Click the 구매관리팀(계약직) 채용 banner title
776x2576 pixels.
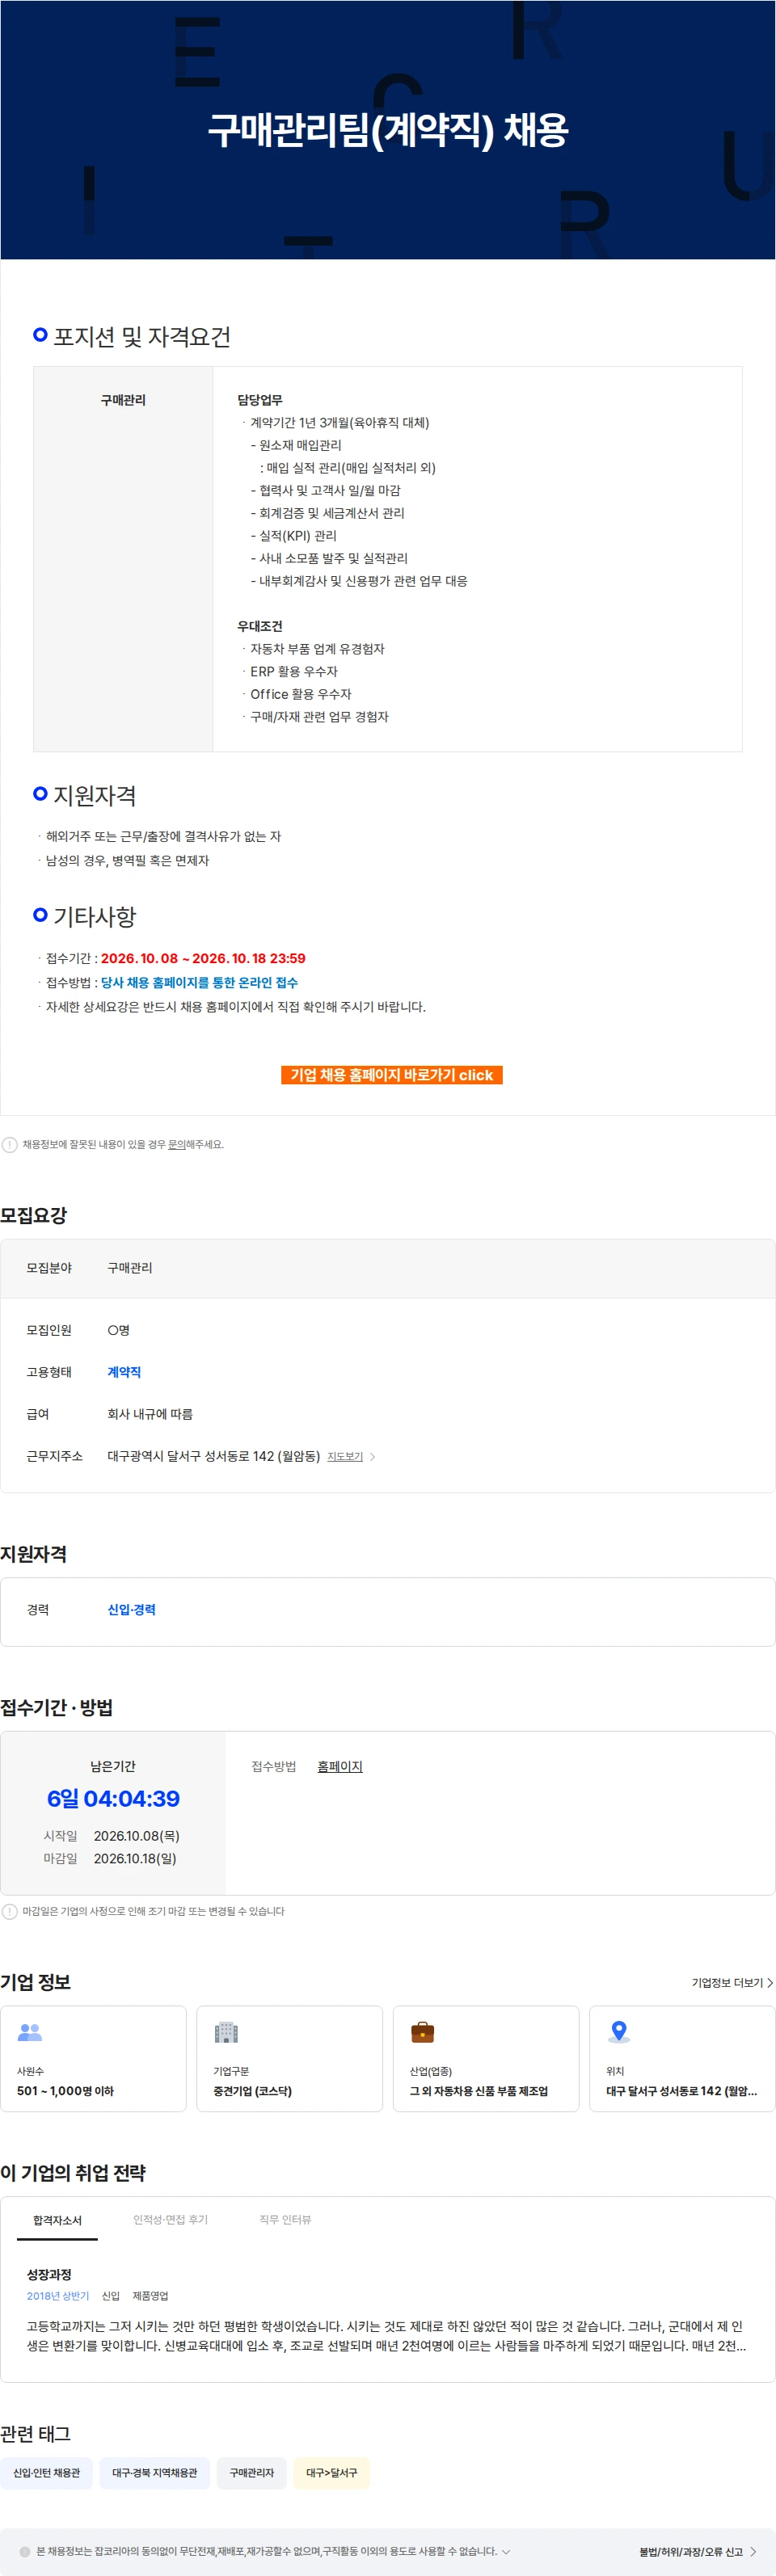tap(388, 130)
